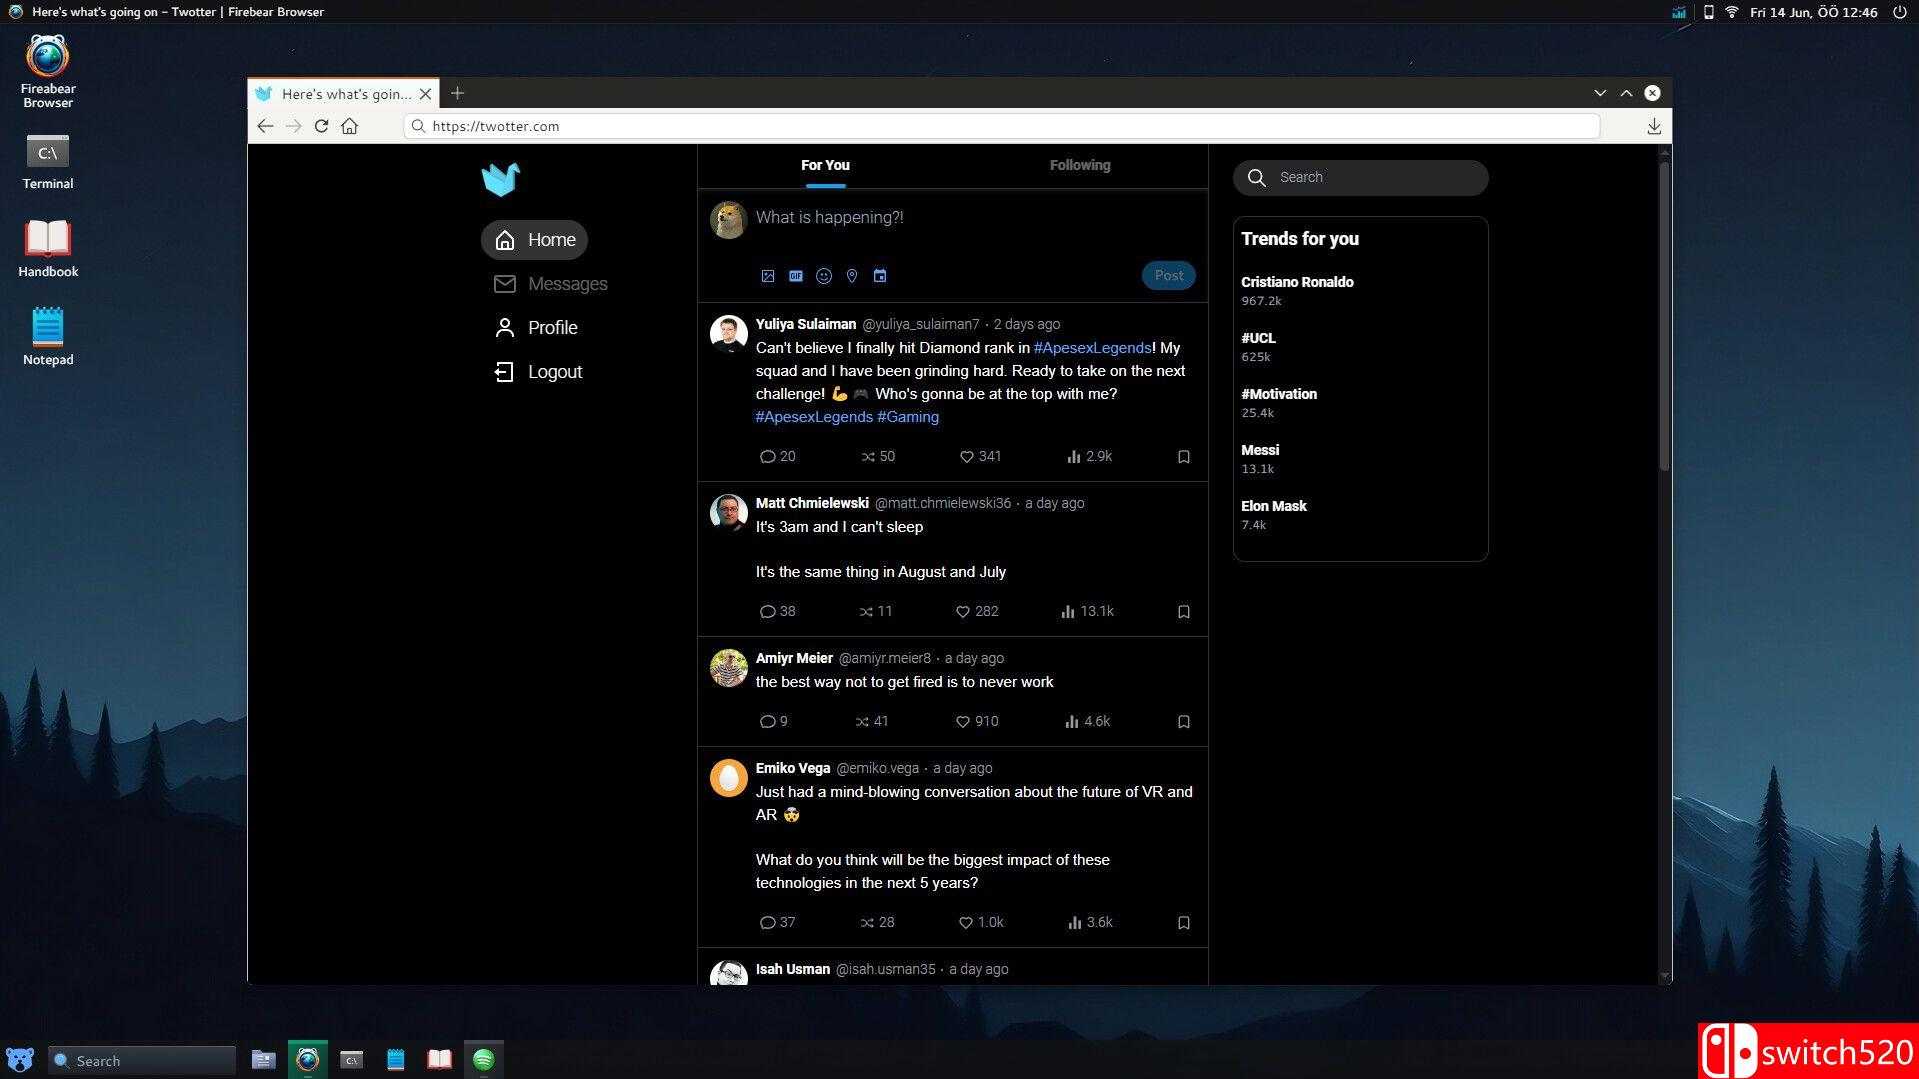Viewport: 1919px width, 1079px height.
Task: Select the #UCL trending topic
Action: [x=1258, y=338]
